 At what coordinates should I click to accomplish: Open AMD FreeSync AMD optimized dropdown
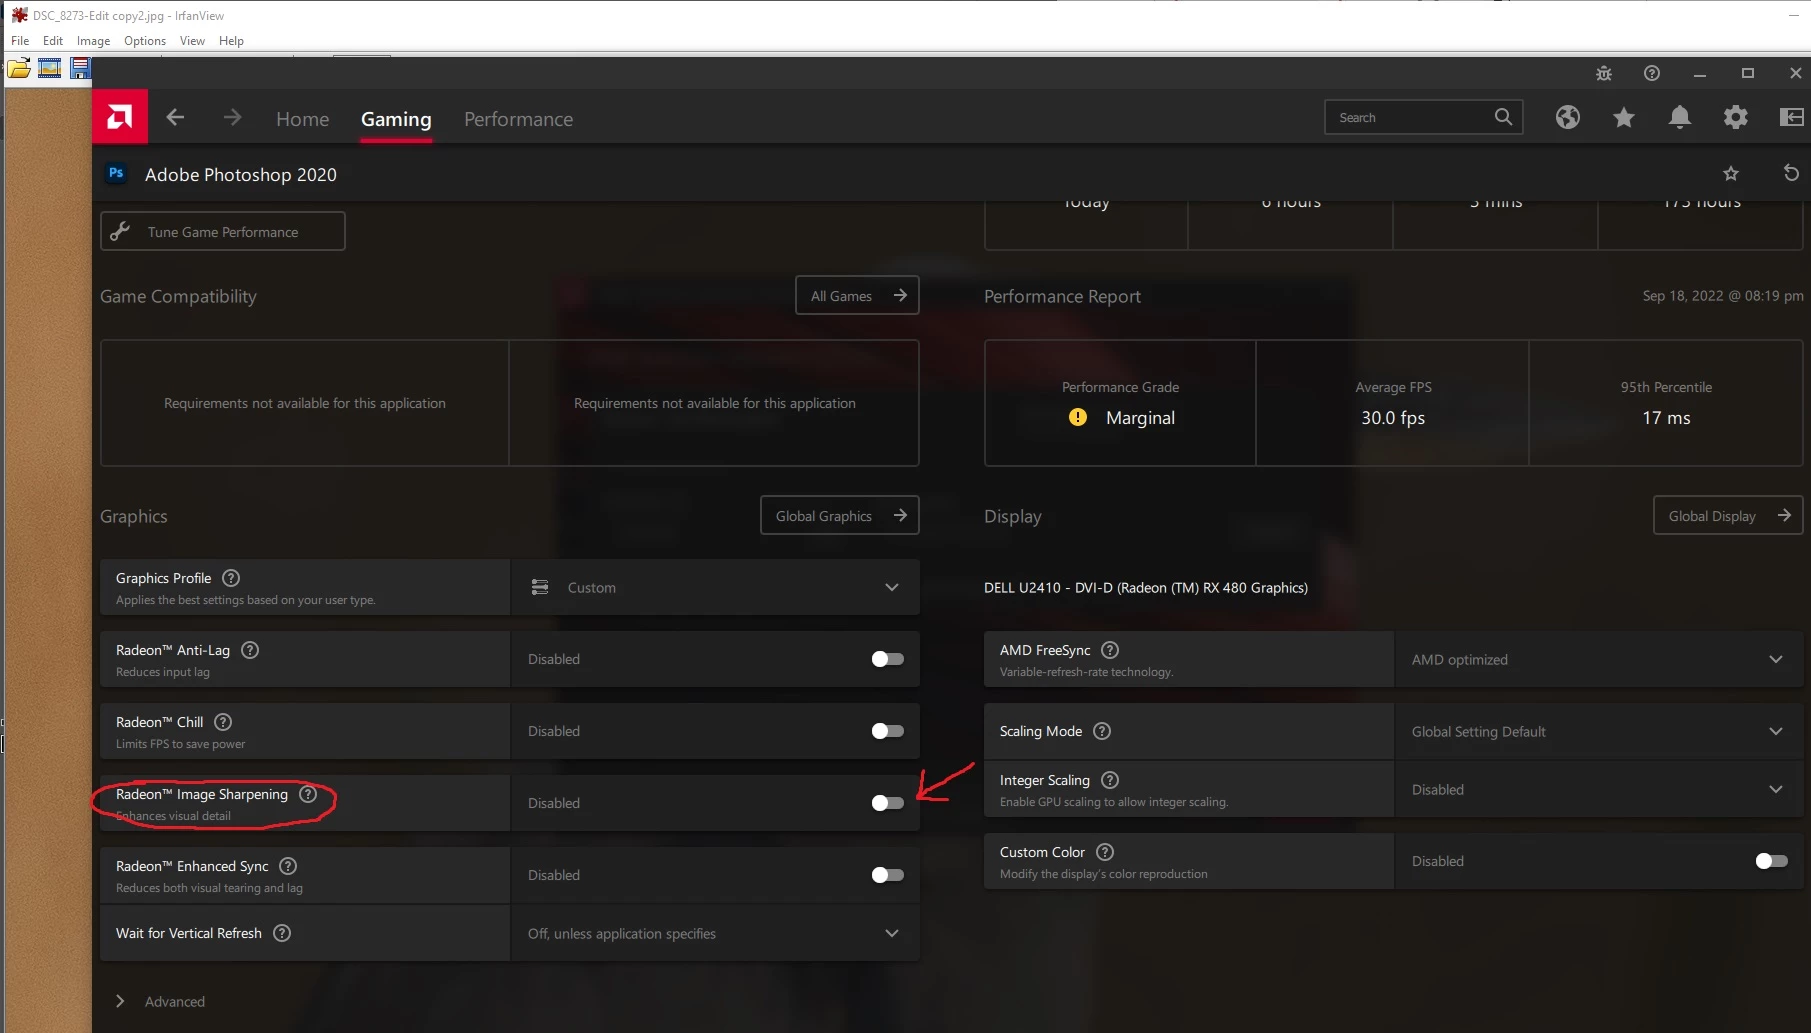pyautogui.click(x=1598, y=659)
